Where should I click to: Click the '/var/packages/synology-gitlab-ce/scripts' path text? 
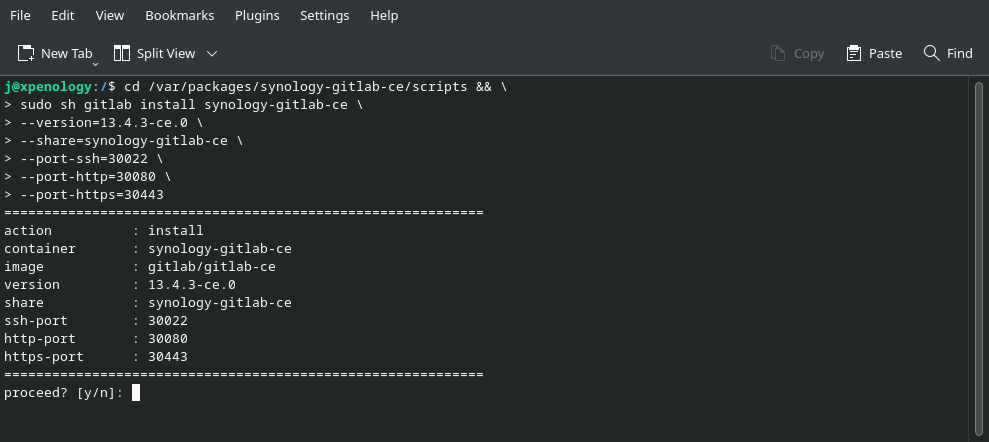point(308,87)
